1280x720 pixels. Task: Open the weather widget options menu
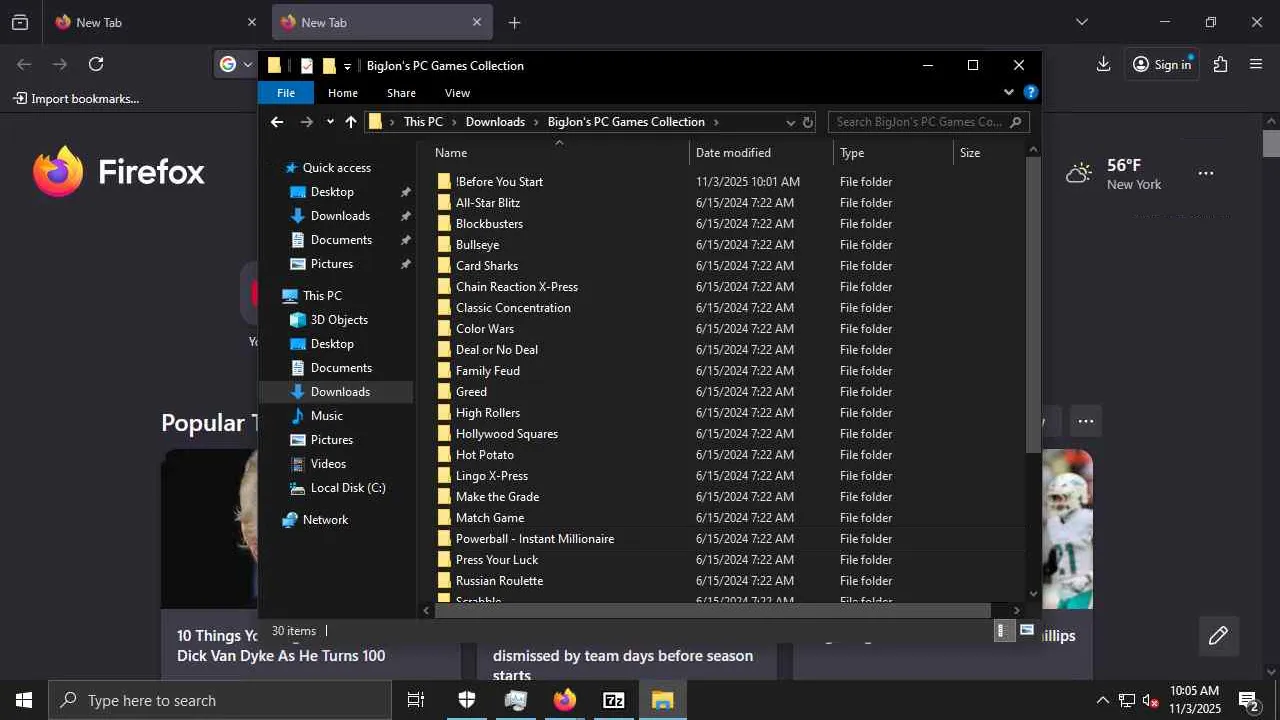1206,173
